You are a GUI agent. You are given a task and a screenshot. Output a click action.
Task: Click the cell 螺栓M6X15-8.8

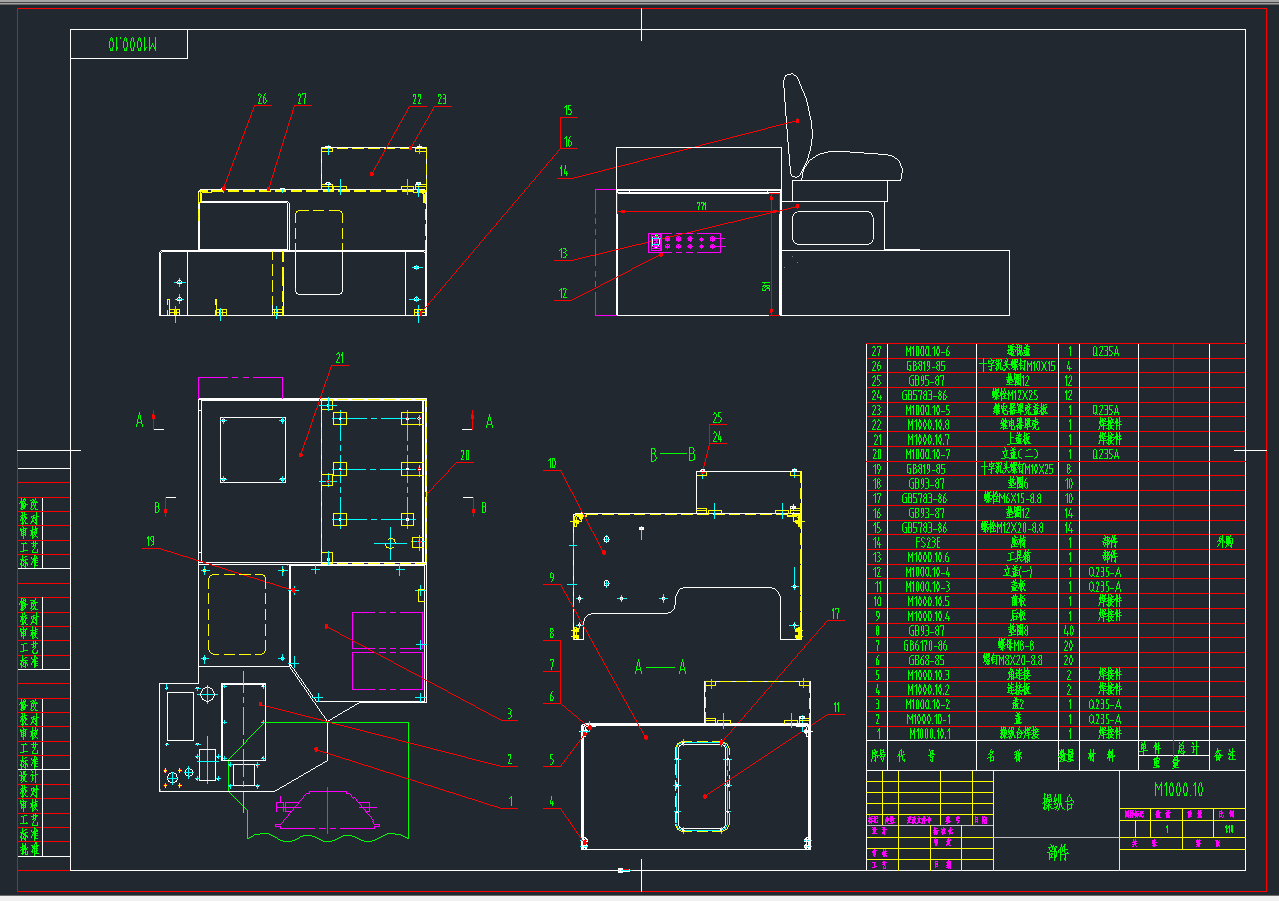pos(1013,498)
